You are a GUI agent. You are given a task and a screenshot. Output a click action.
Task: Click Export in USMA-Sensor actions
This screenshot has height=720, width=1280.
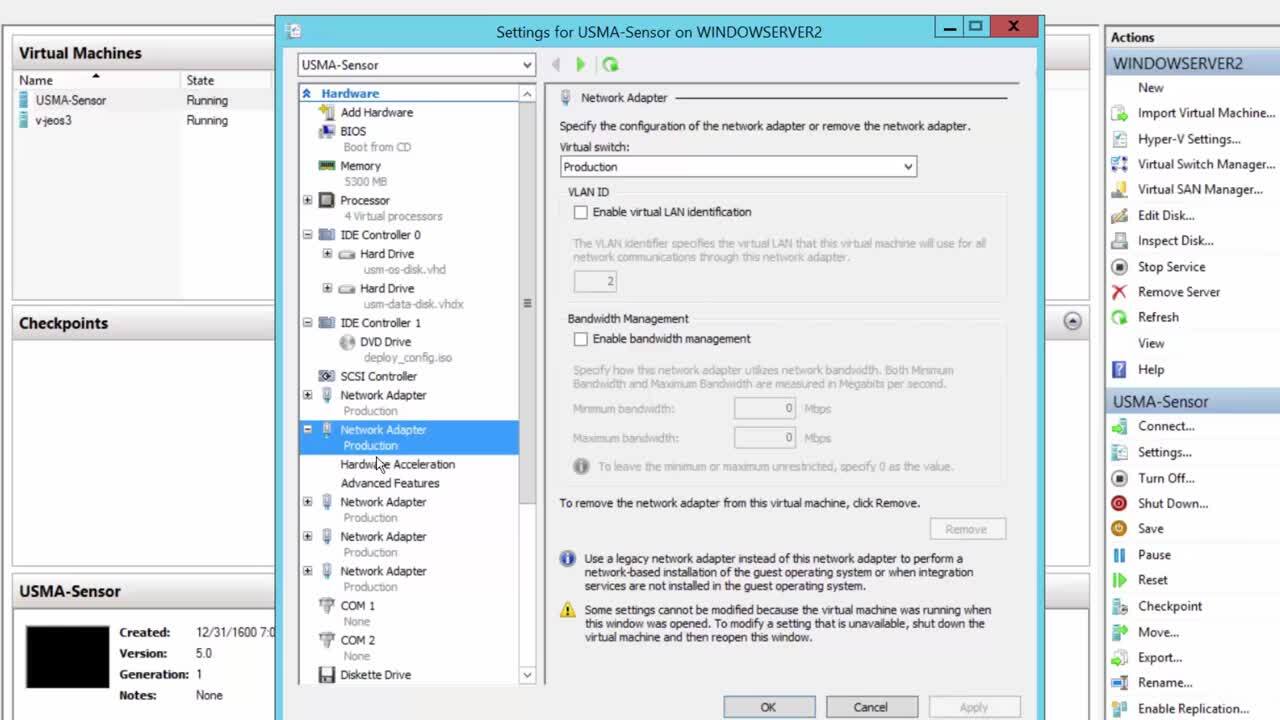point(1160,658)
